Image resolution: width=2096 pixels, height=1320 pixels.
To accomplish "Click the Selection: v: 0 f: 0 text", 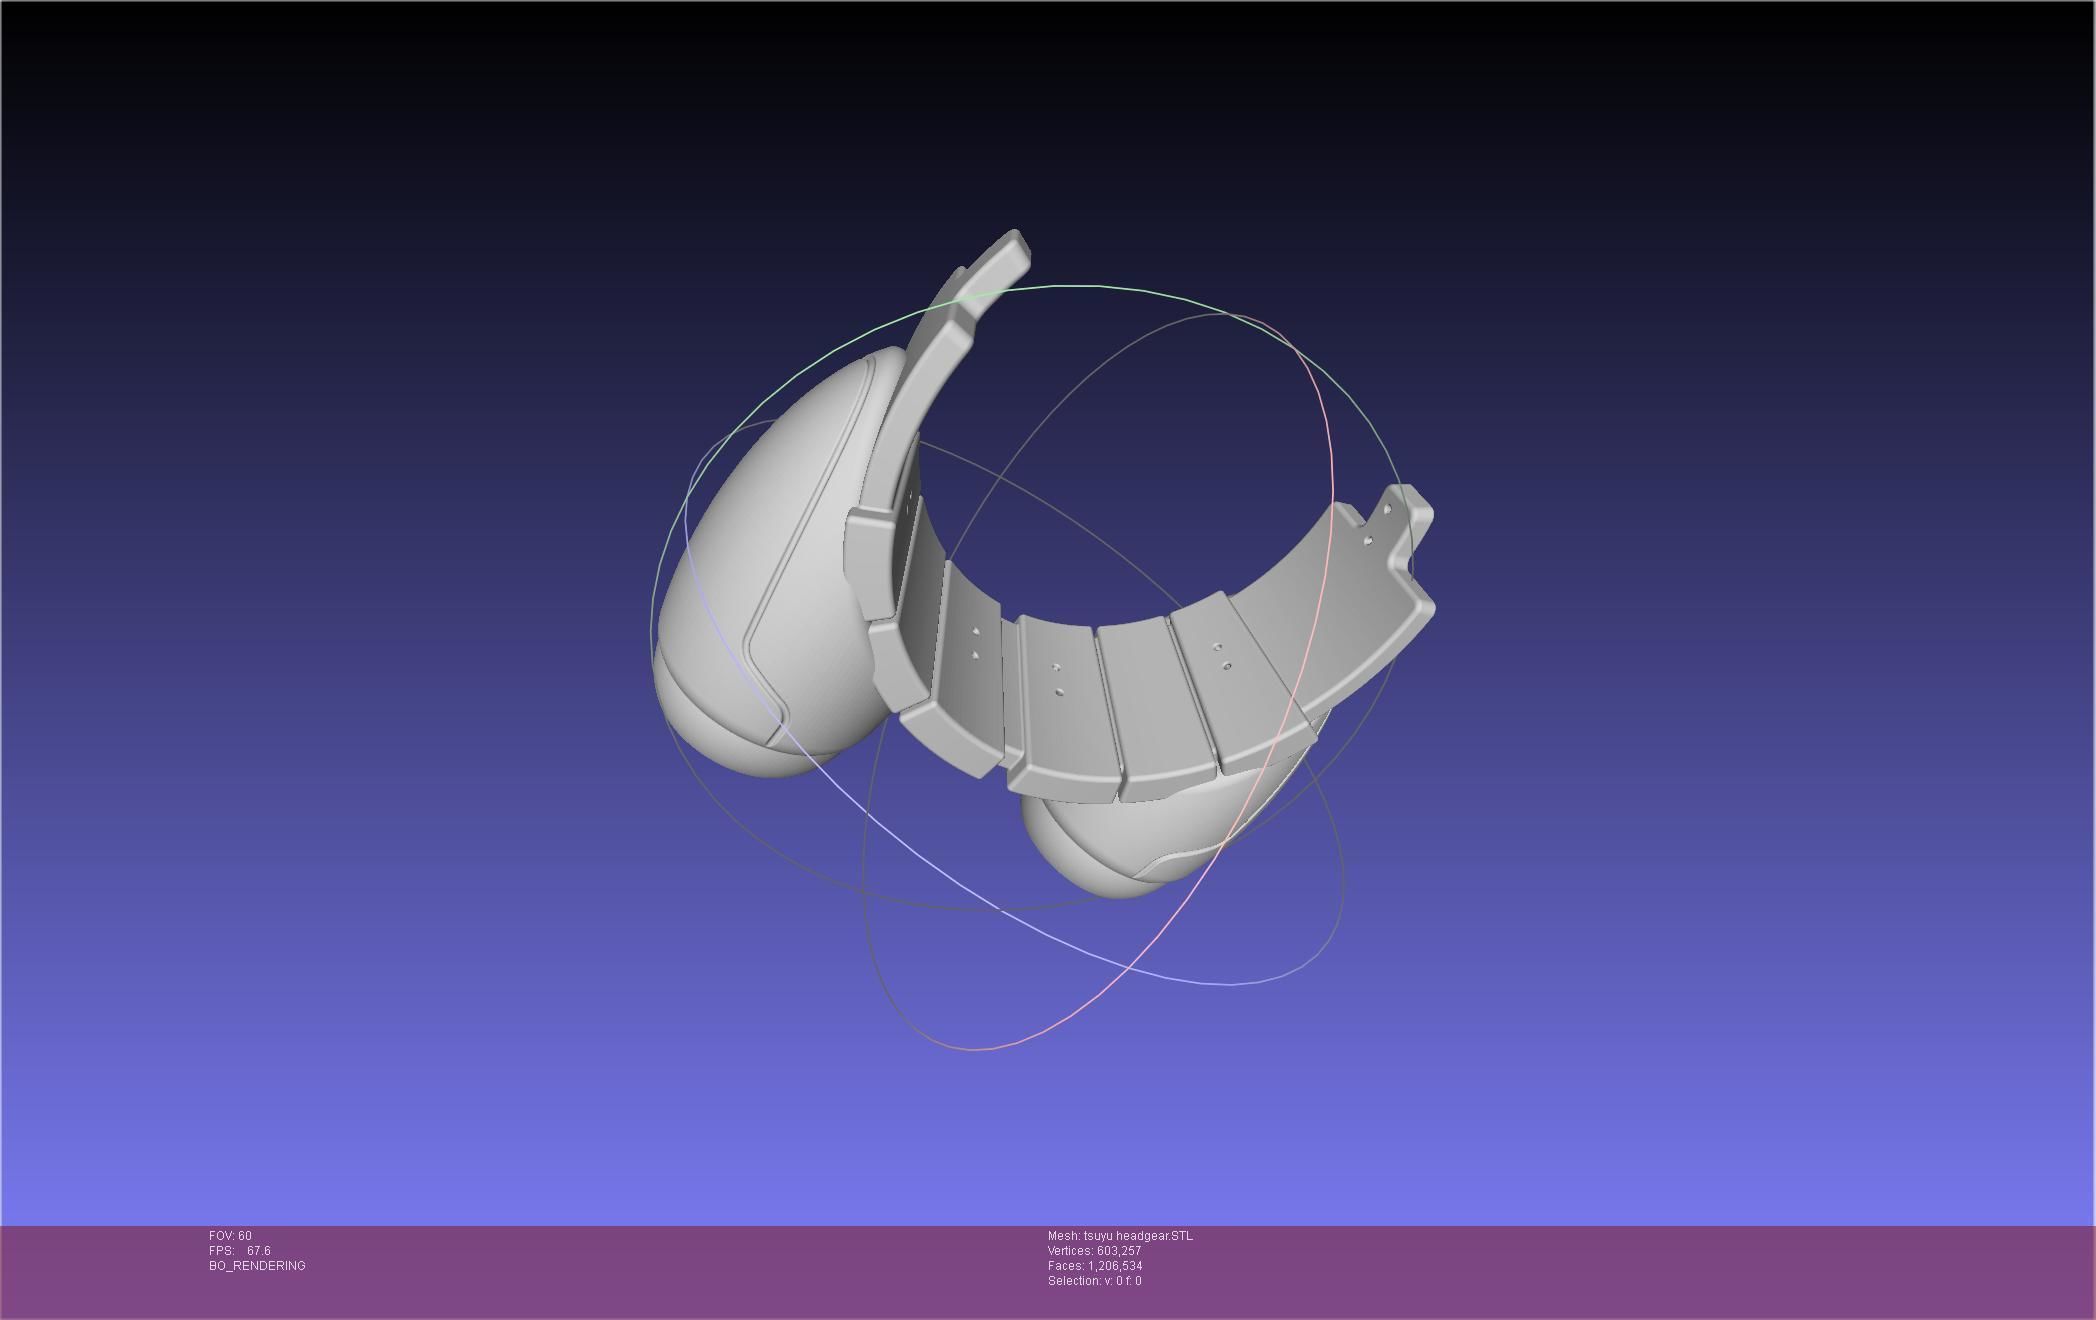I will (1094, 1281).
